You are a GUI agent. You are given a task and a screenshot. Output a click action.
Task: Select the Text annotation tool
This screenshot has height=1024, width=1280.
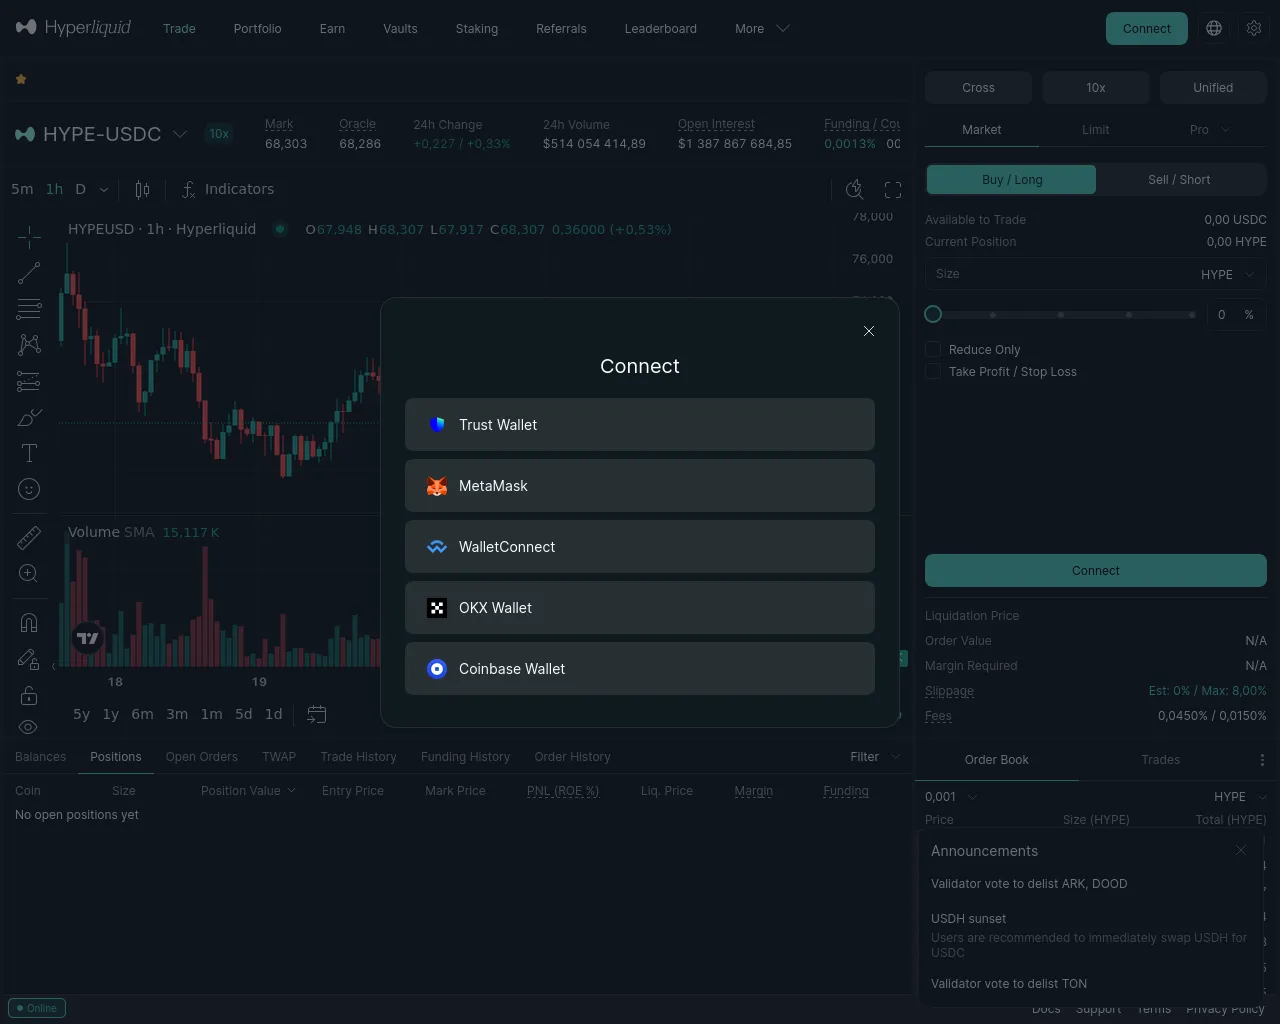pos(29,453)
